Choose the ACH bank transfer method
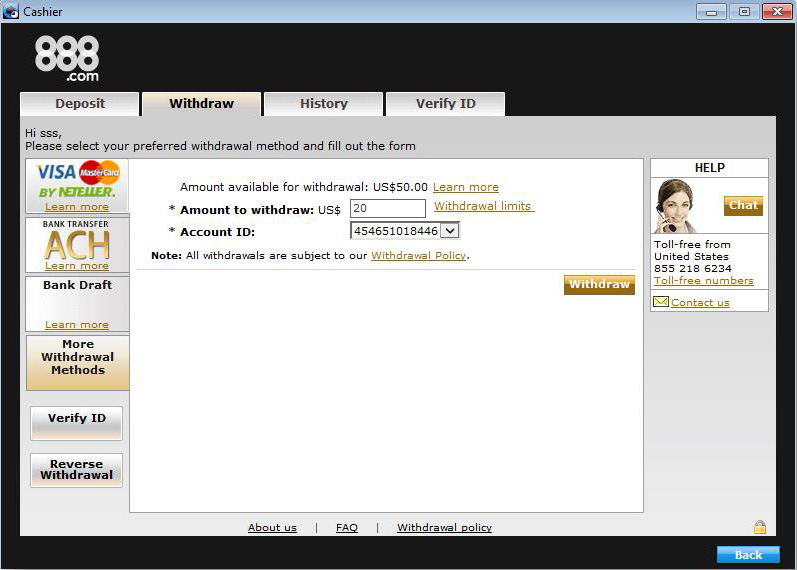Screen dimensions: 797x570 click(77, 245)
